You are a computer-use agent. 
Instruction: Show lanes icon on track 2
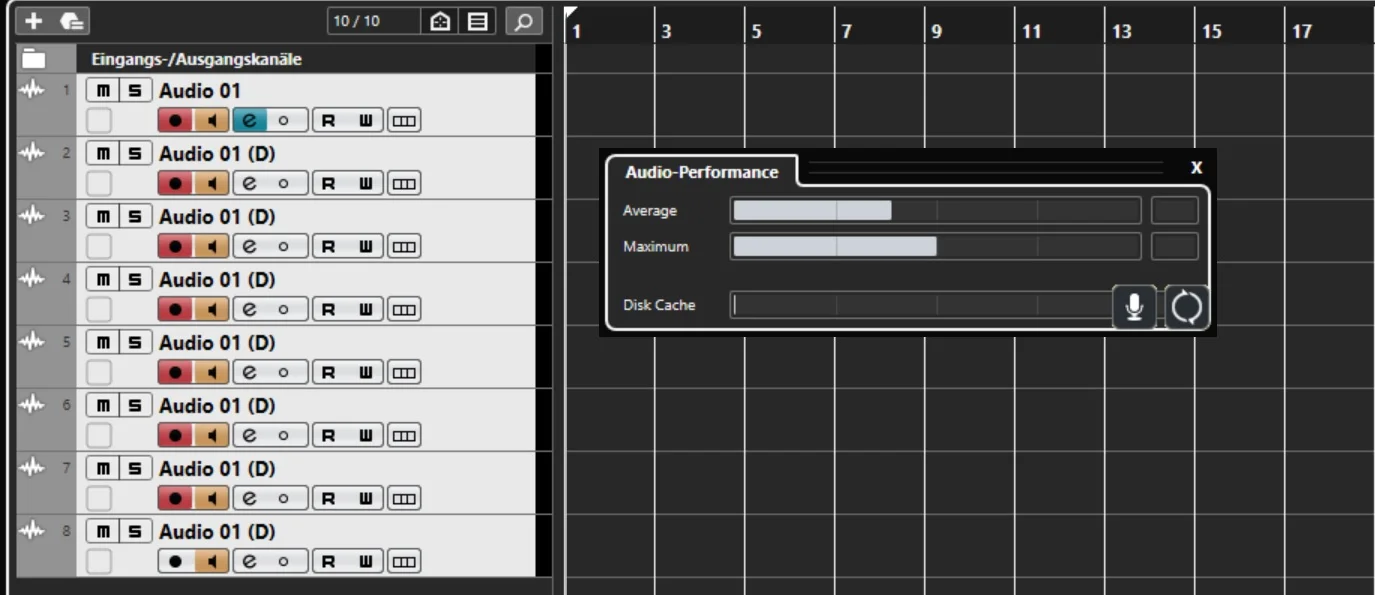404,183
